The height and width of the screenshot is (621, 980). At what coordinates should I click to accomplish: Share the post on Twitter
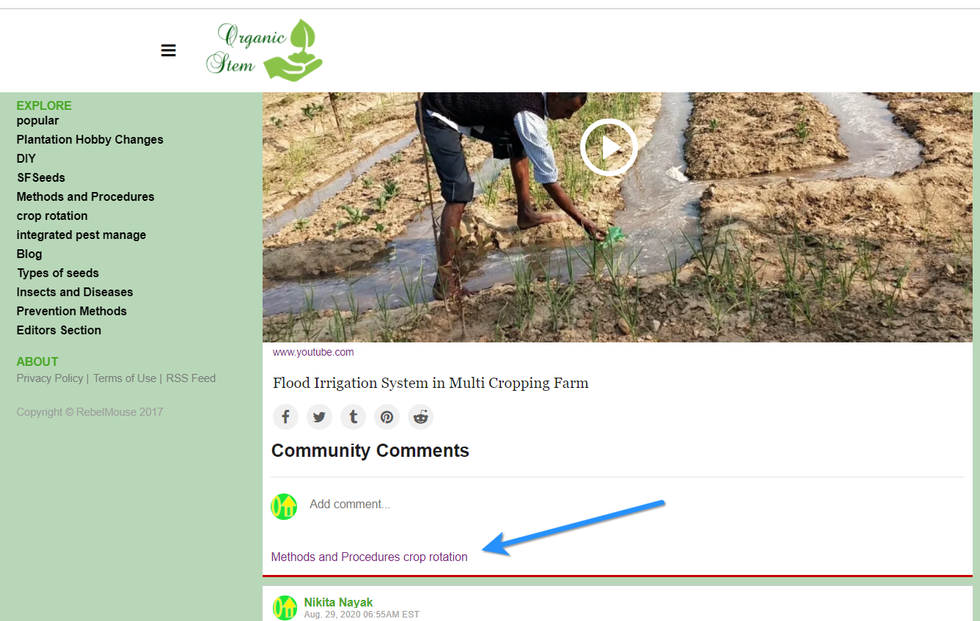point(319,417)
